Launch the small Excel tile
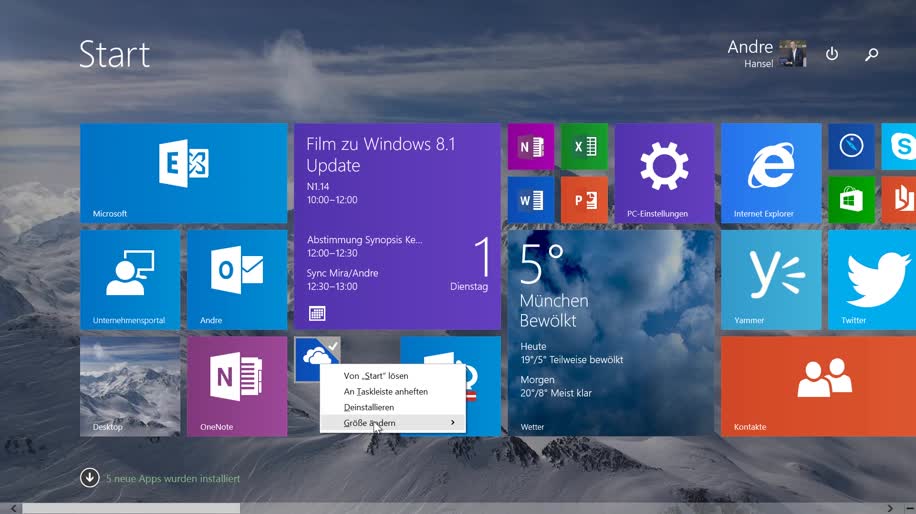The image size is (916, 514). [584, 147]
